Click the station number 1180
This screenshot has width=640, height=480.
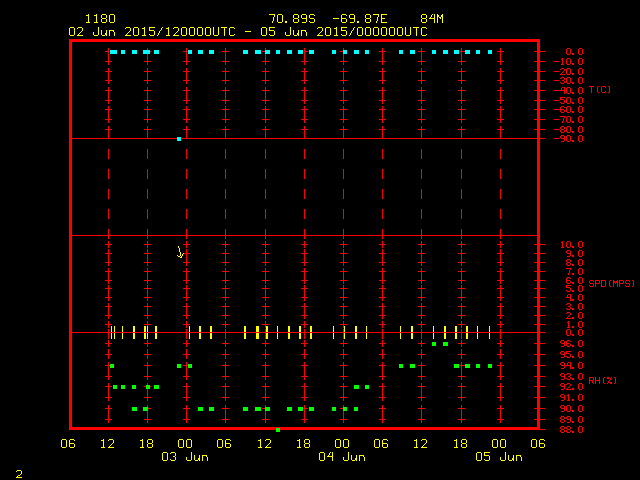tap(99, 19)
